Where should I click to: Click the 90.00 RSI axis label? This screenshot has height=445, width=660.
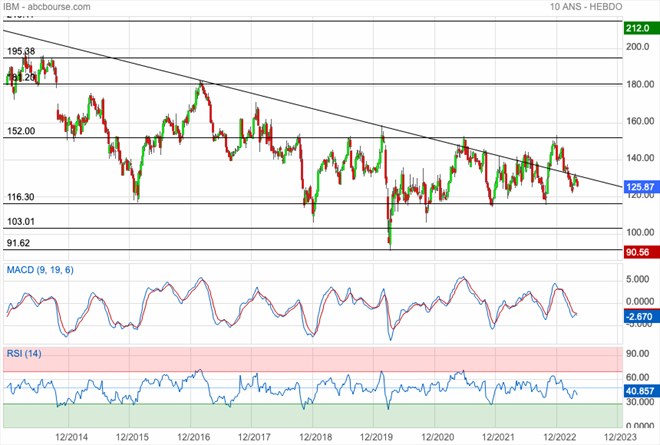pos(637,354)
